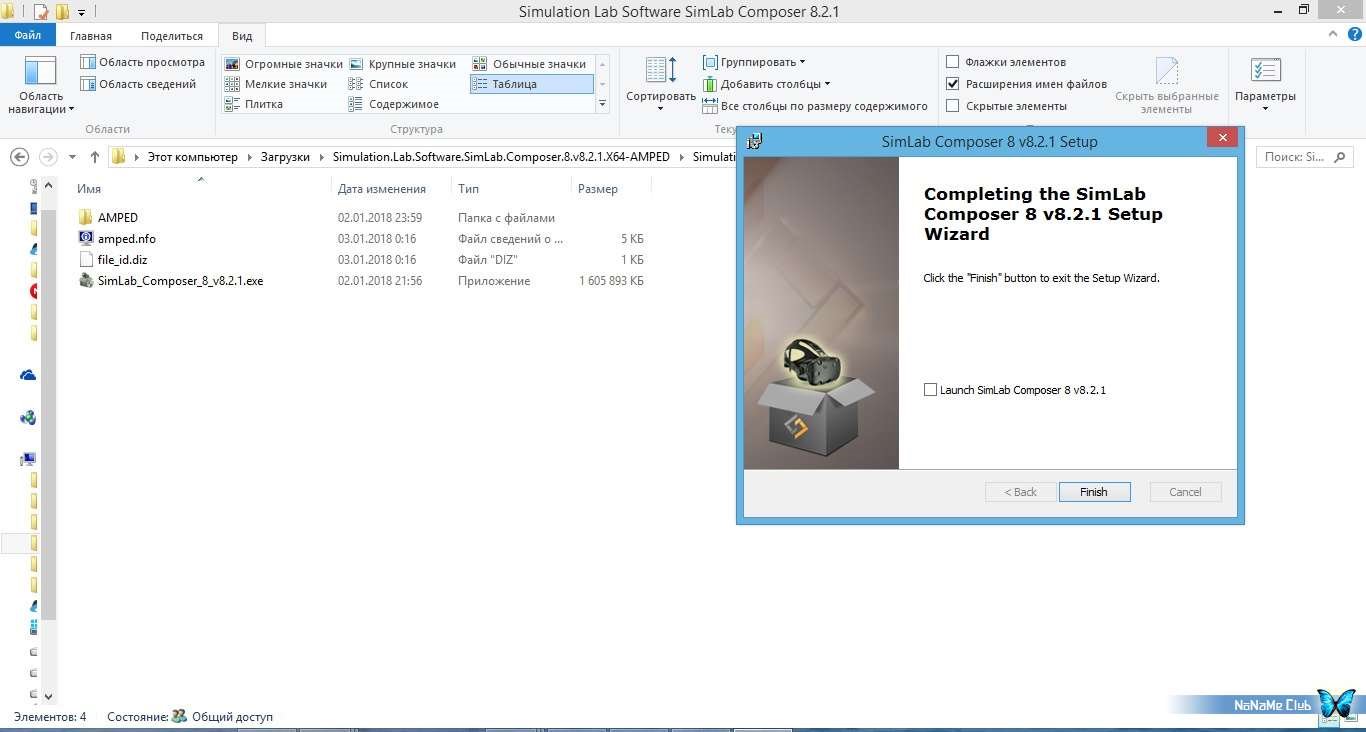Switch to the Поделиться tab
This screenshot has width=1366, height=732.
(172, 36)
